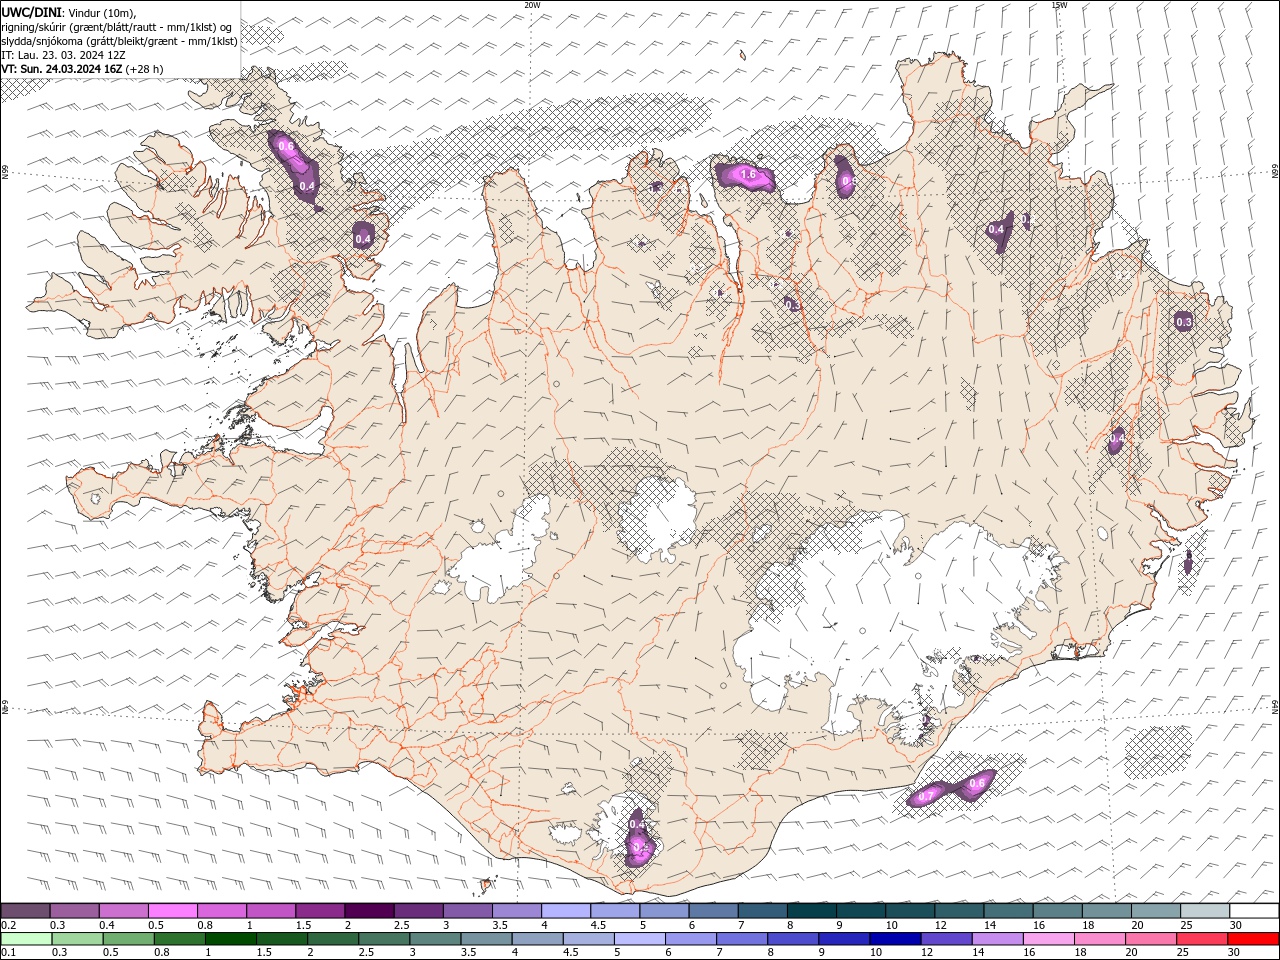Click the 0.1 number label under the lower legend

8,953
